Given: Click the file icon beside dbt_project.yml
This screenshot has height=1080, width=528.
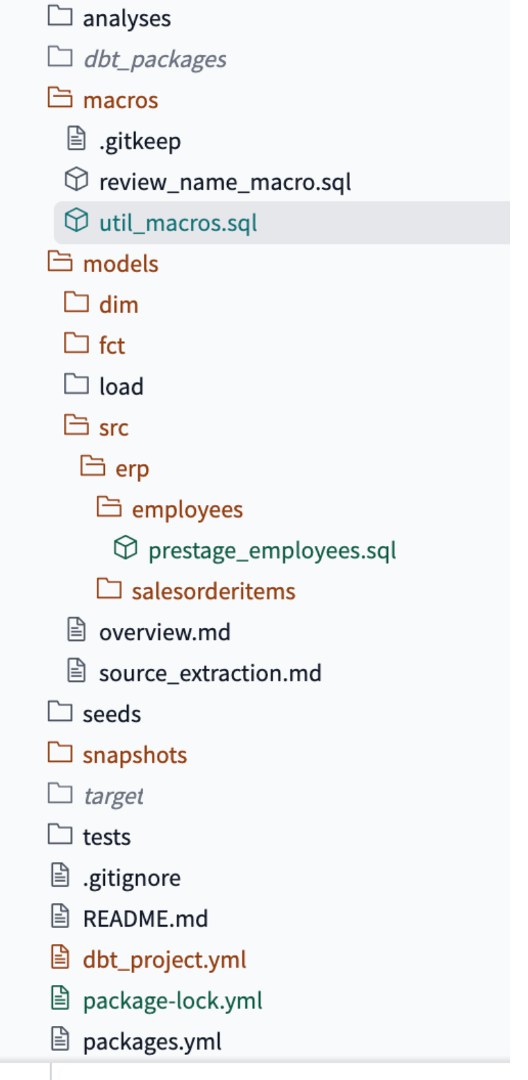Looking at the screenshot, I should [x=60, y=959].
